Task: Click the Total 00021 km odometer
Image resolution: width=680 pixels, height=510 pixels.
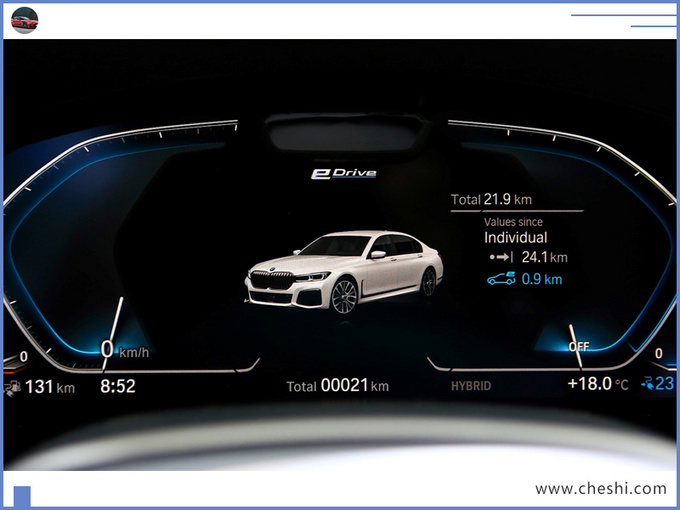Action: (x=337, y=386)
